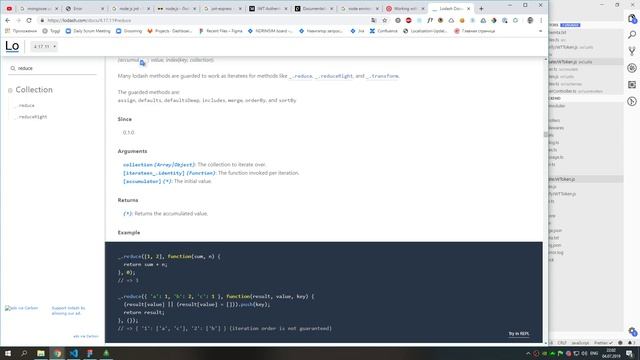Click the taskbar clock and date
640x360 pixels.
click(x=611, y=353)
